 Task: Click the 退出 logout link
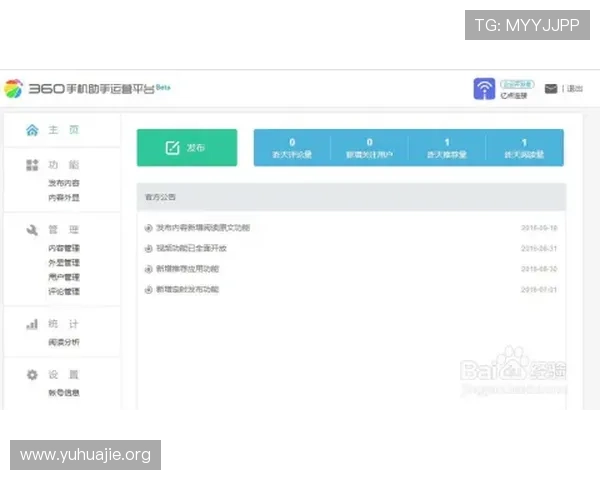(574, 89)
